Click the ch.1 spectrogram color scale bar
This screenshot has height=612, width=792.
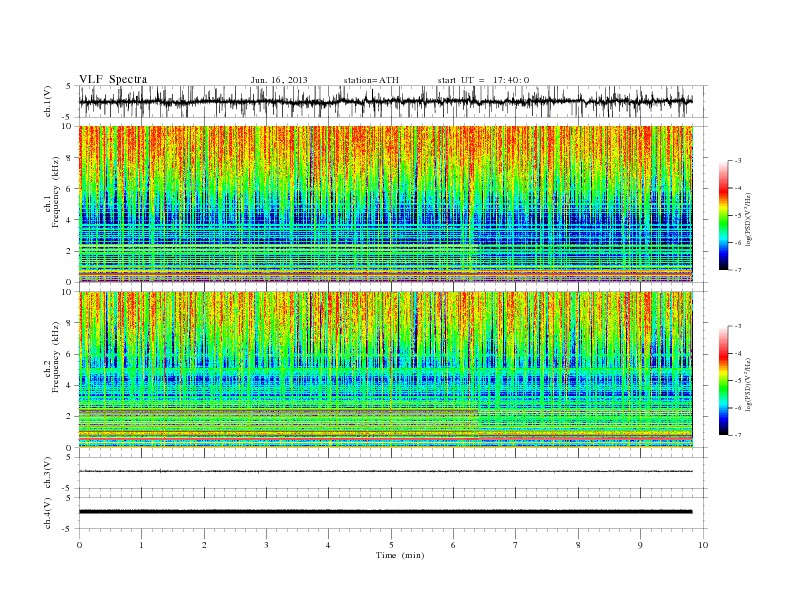724,216
